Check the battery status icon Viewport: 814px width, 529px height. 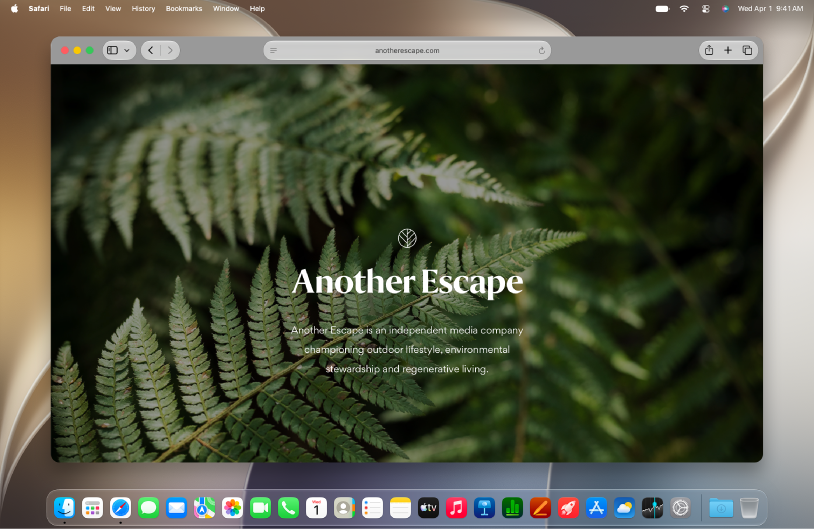662,8
